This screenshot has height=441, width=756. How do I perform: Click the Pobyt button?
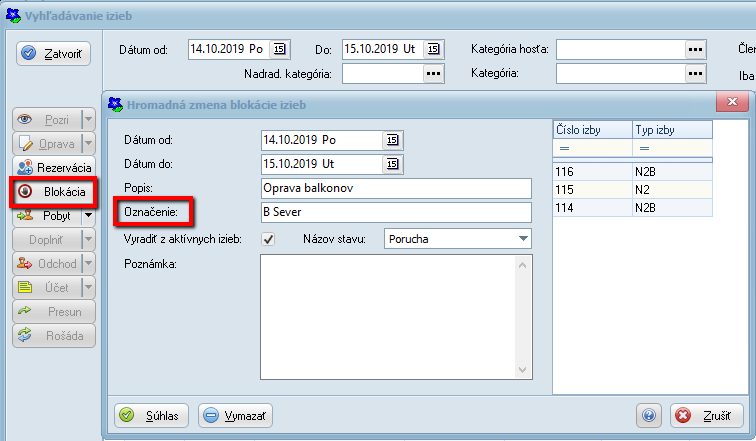47,214
